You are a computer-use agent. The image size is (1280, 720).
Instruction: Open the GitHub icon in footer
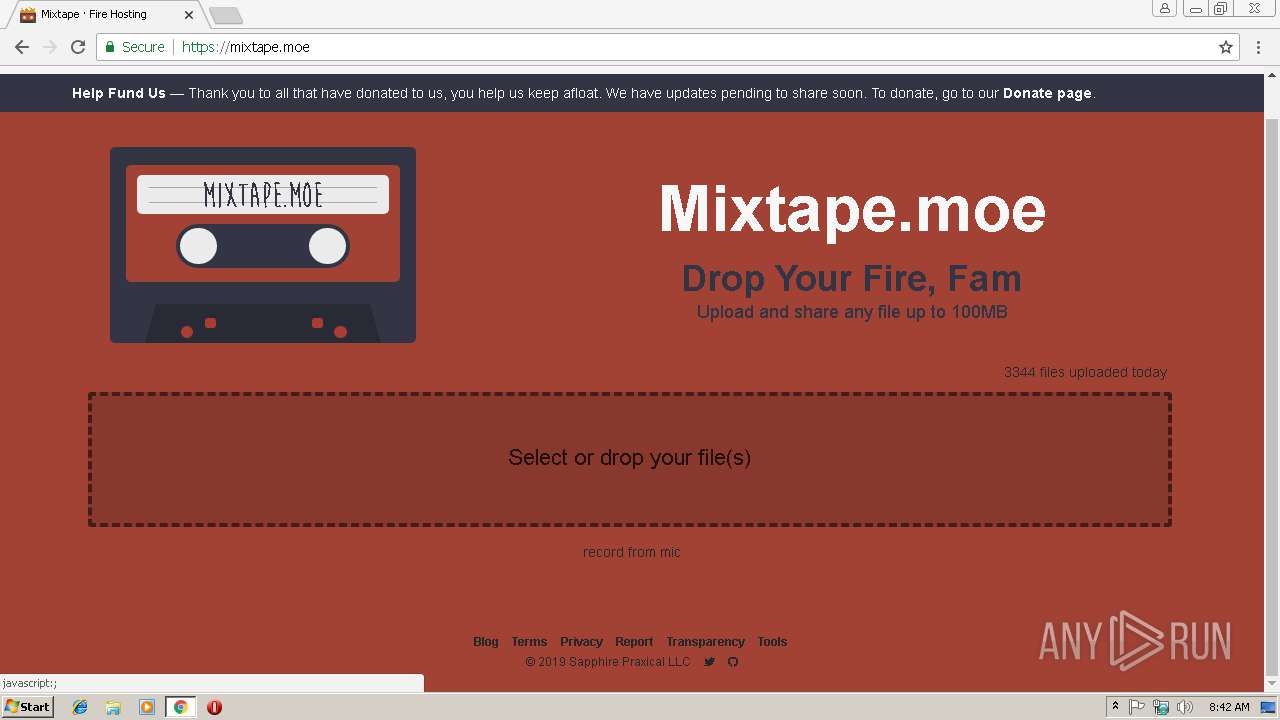click(733, 662)
